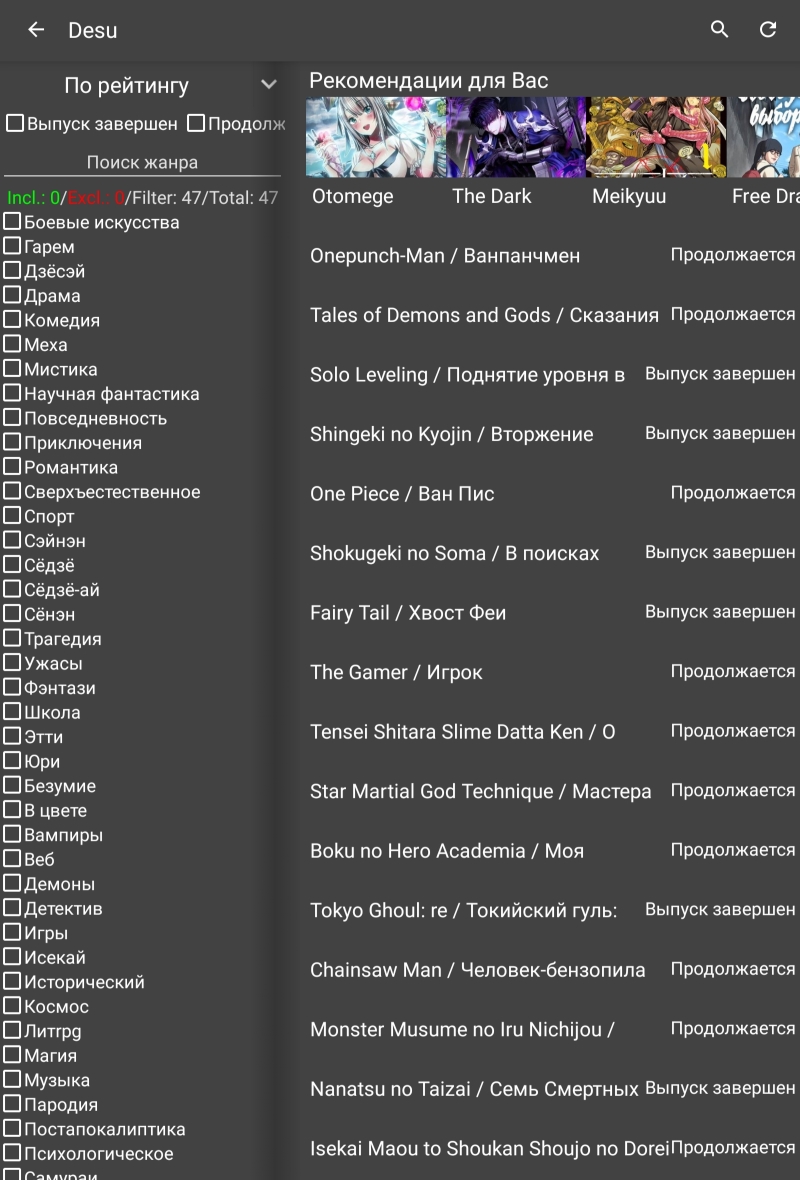
Task: Check the 'Приключения' genre box
Action: [12, 442]
